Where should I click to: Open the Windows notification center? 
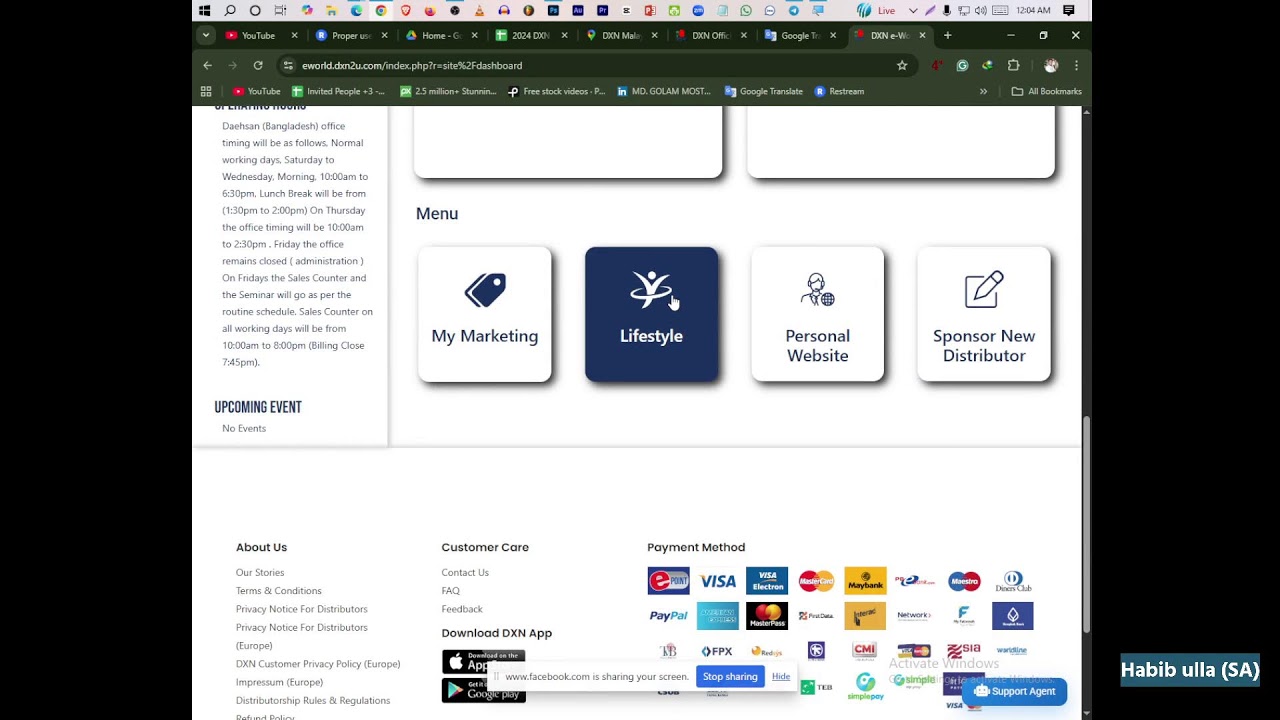coord(1069,10)
